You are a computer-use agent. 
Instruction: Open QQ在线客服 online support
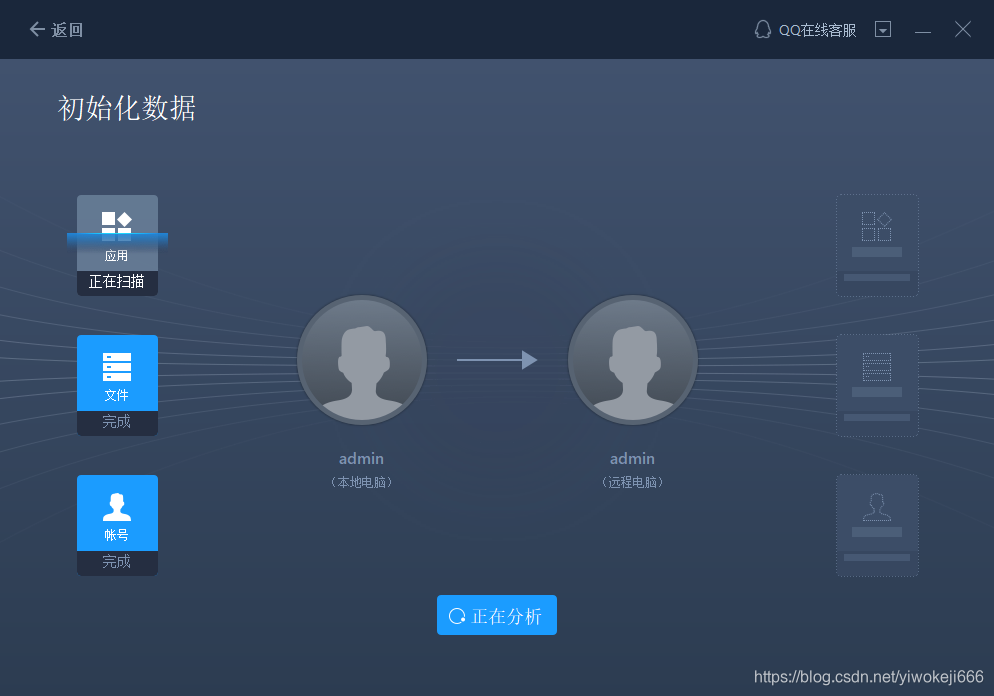(x=805, y=30)
